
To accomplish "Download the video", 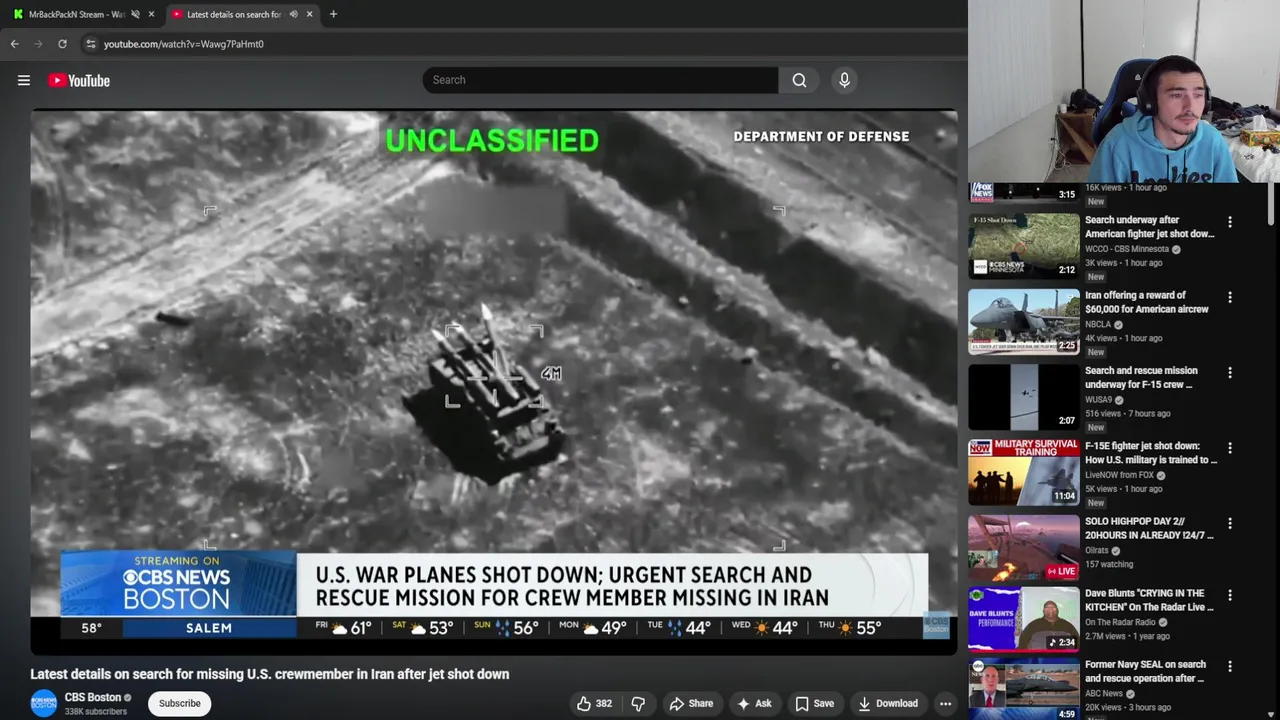I will coord(887,703).
